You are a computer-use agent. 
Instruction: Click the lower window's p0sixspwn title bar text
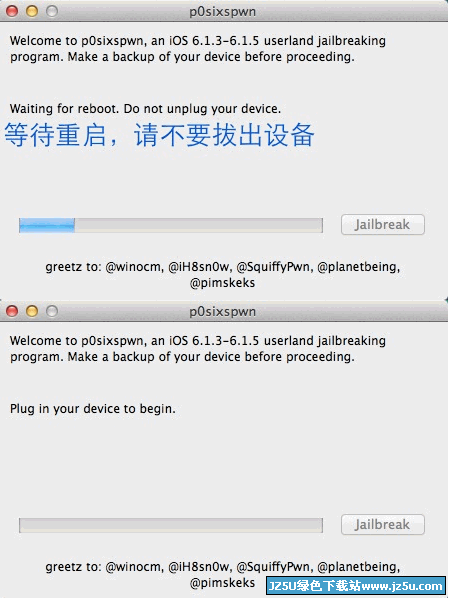click(x=223, y=312)
